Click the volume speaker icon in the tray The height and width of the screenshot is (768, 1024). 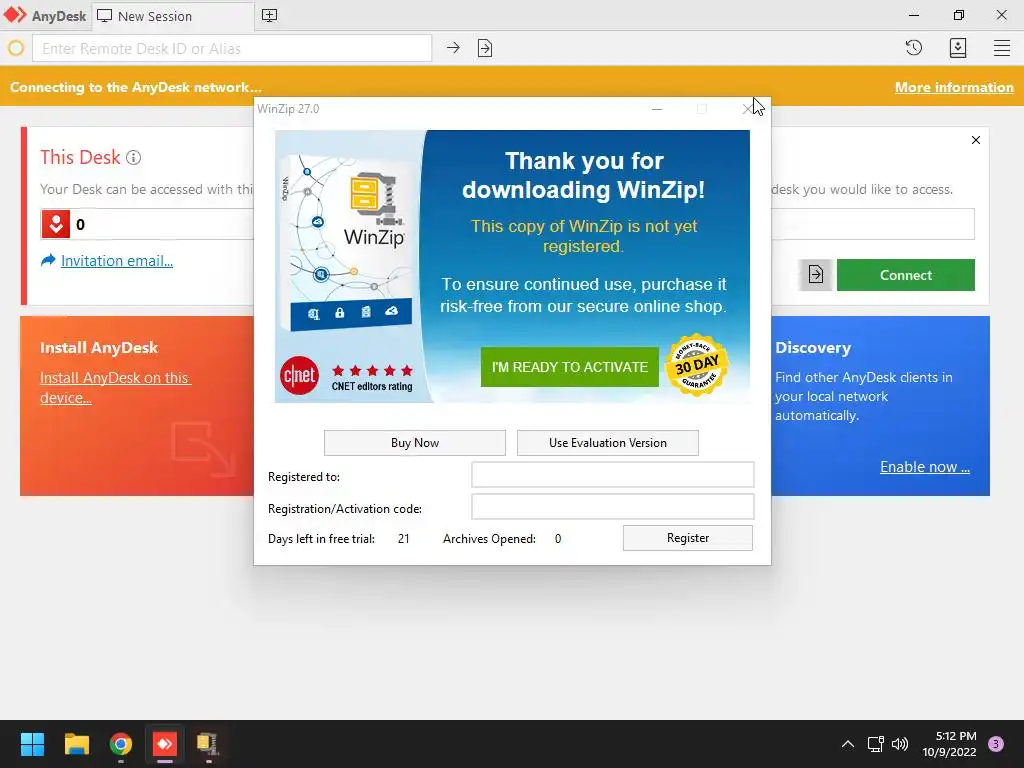coord(900,744)
